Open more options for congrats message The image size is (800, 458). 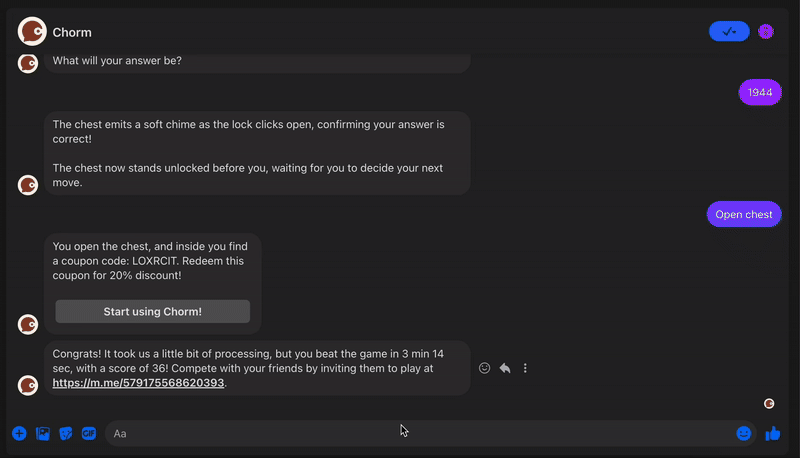(x=525, y=368)
